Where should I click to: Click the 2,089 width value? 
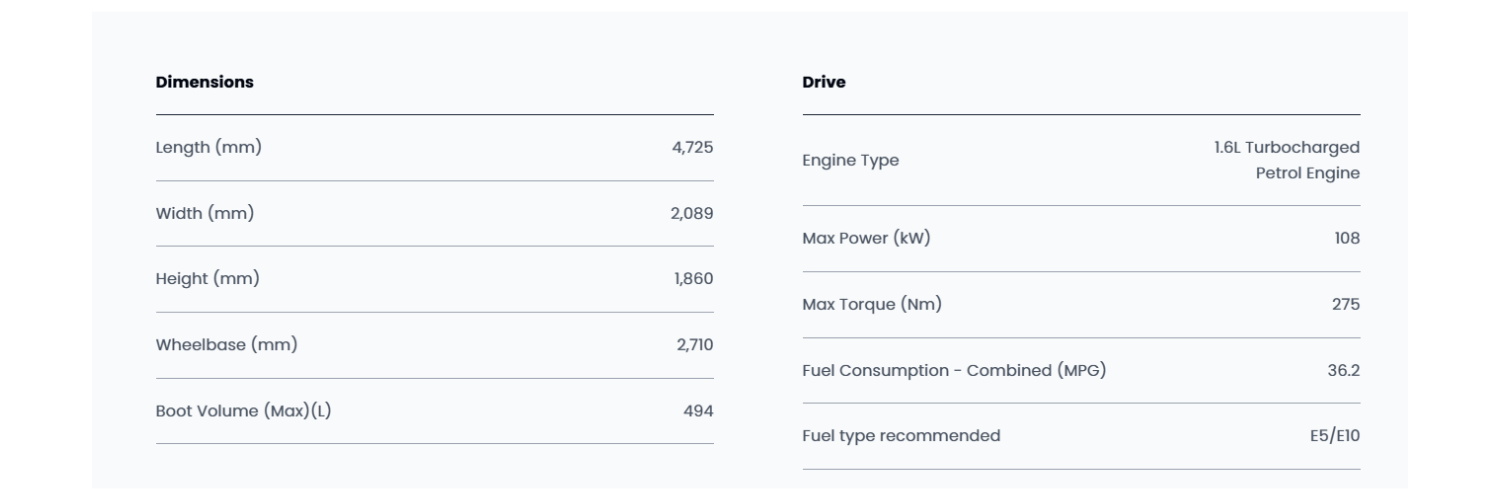(x=691, y=213)
